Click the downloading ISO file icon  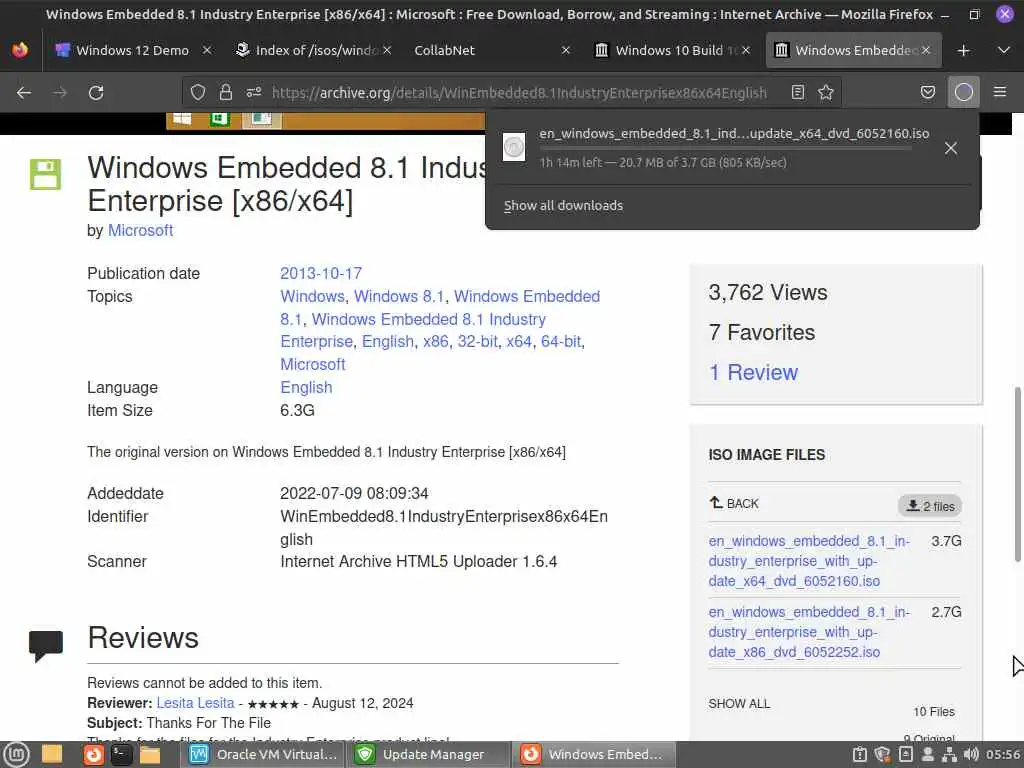point(514,147)
